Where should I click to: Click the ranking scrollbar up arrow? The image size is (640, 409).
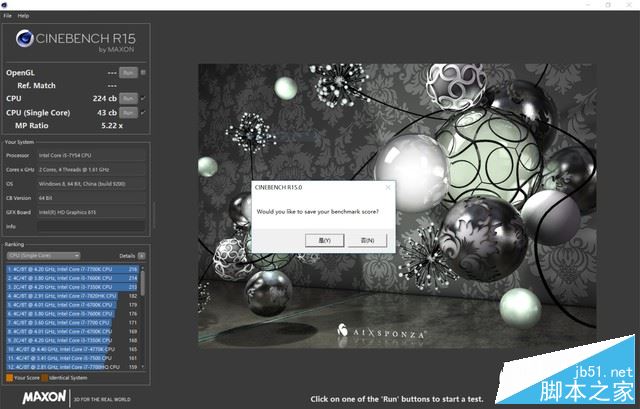tap(142, 268)
